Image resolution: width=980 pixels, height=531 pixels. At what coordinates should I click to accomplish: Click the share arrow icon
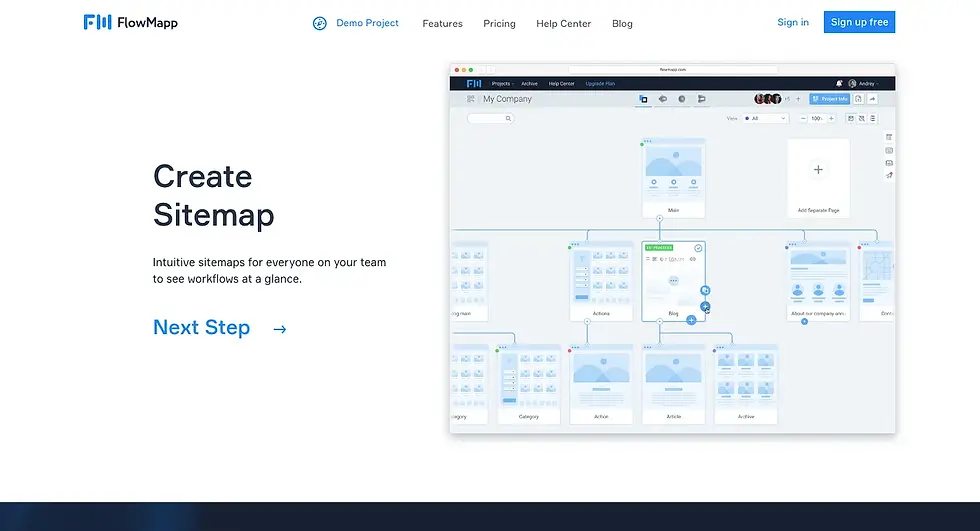(x=872, y=99)
